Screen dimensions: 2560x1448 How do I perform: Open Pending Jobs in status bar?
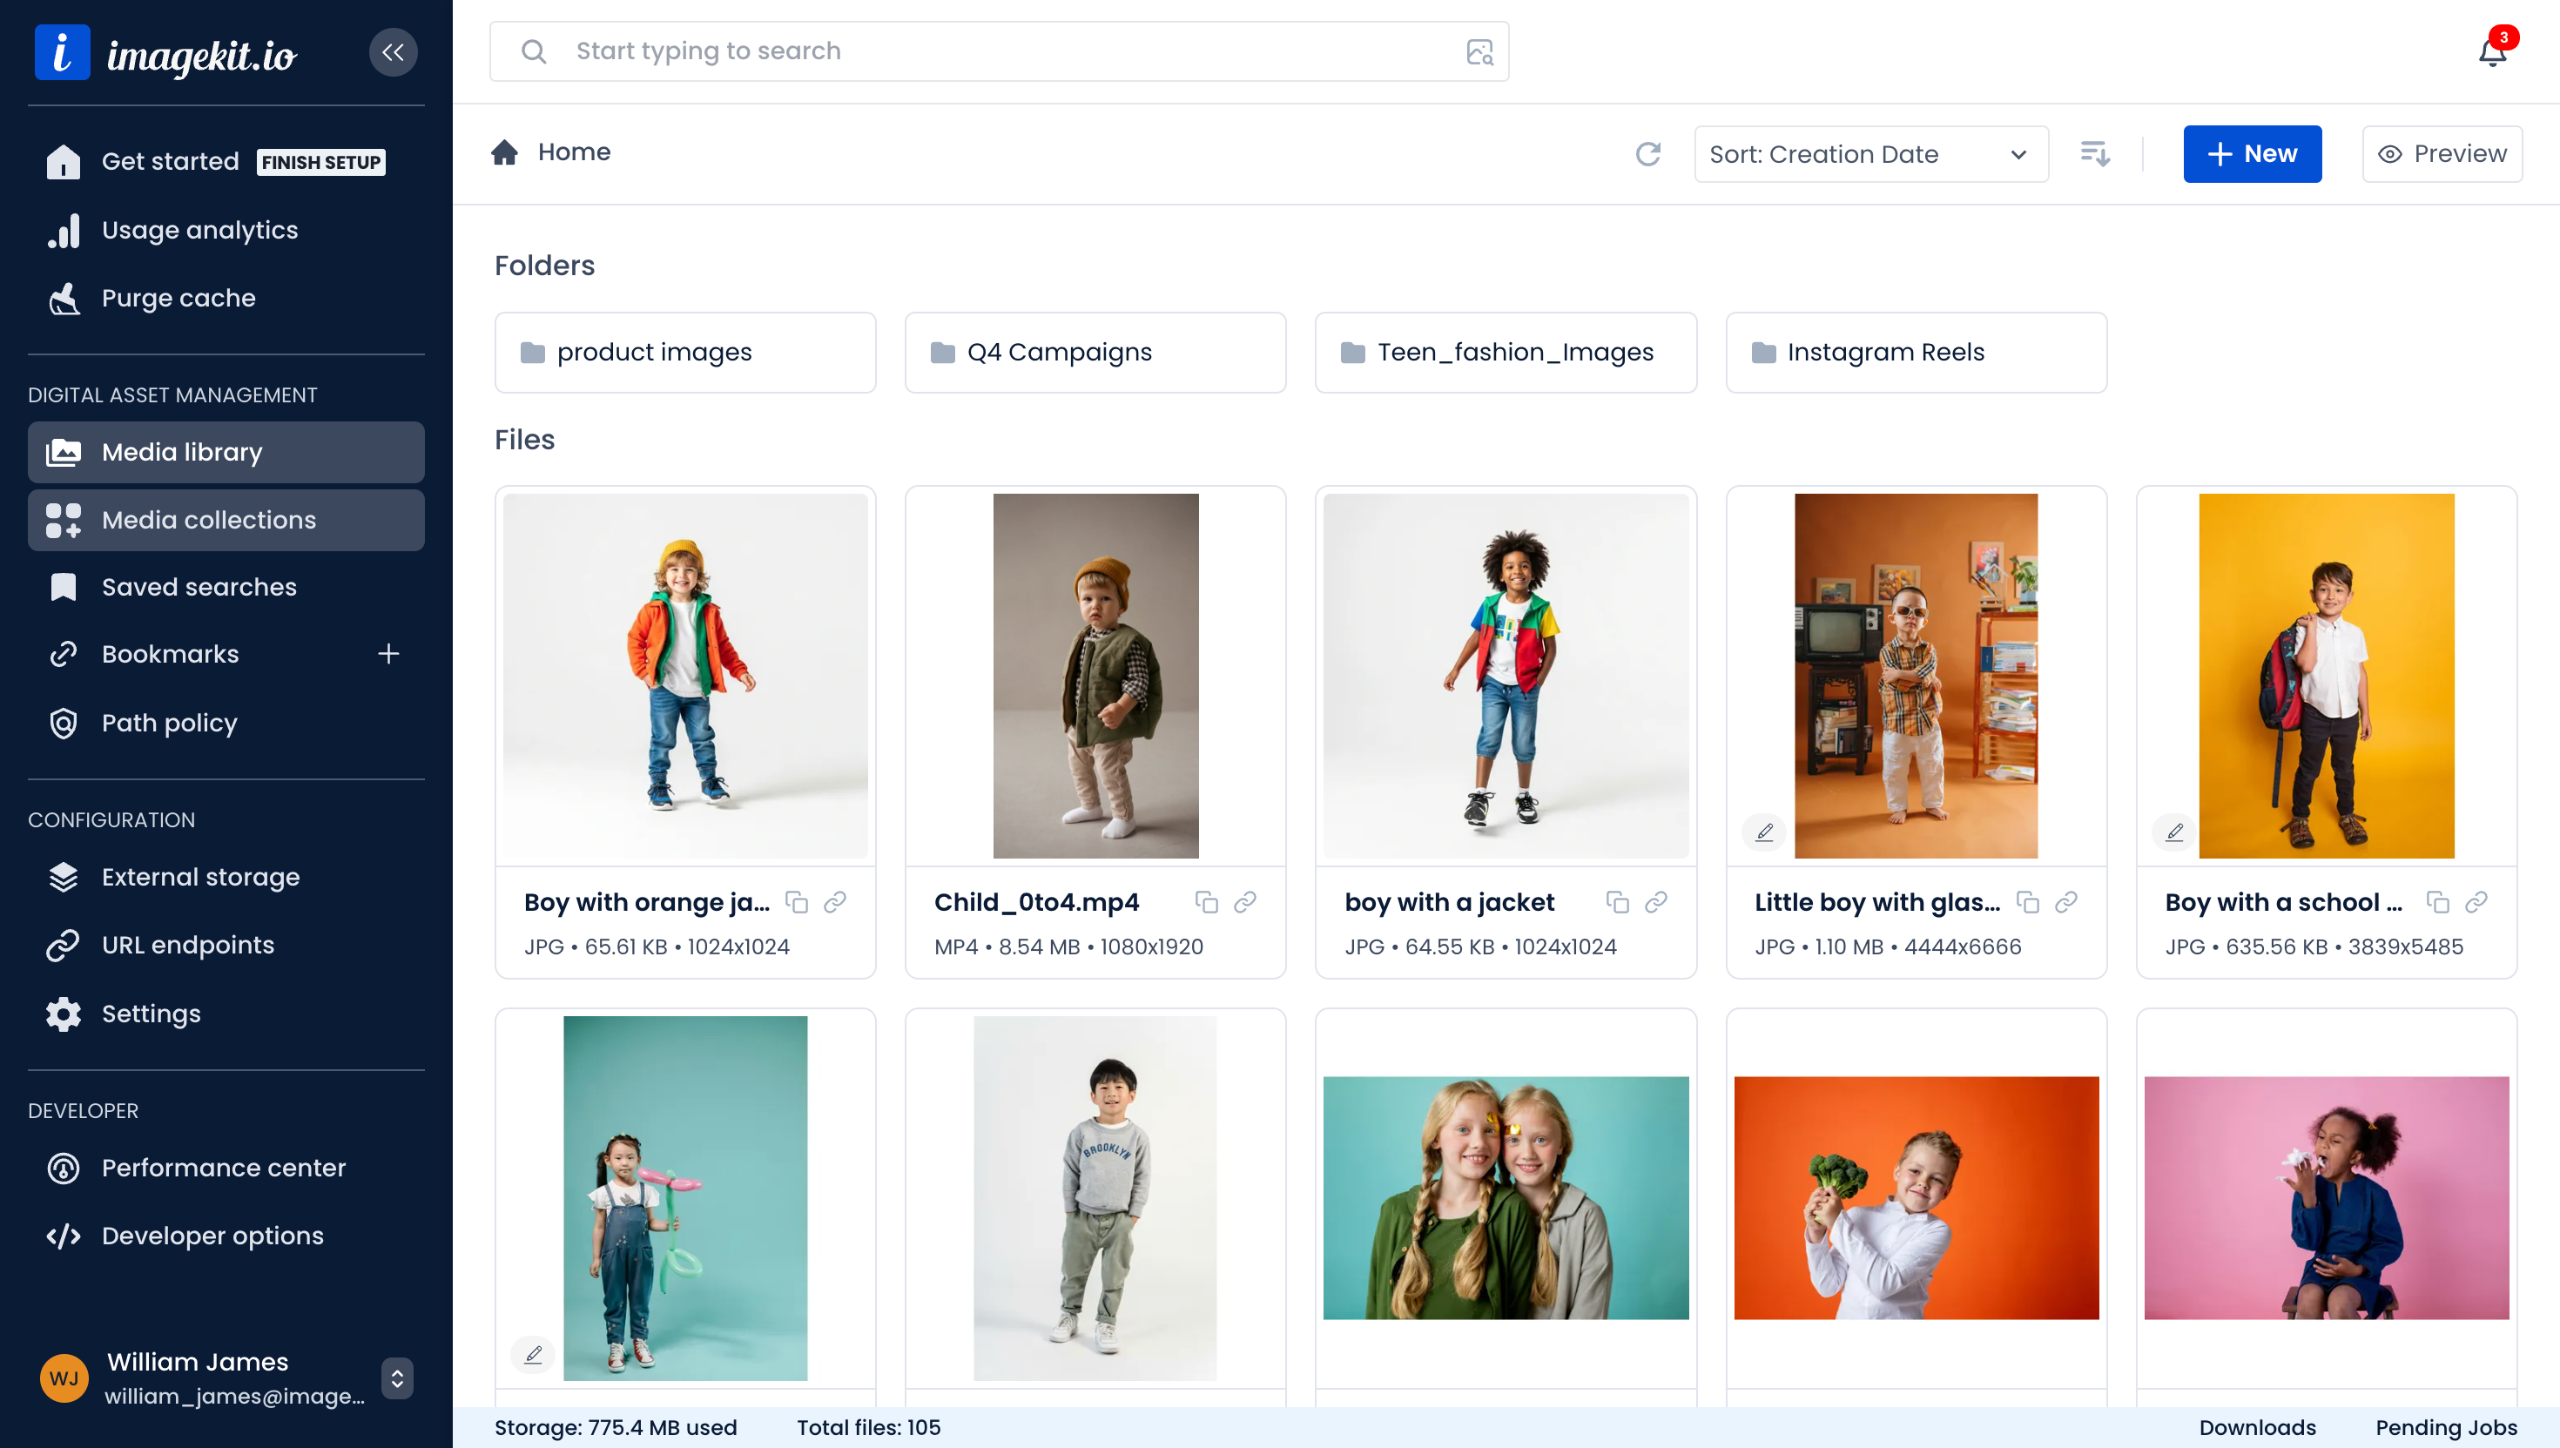[2446, 1427]
